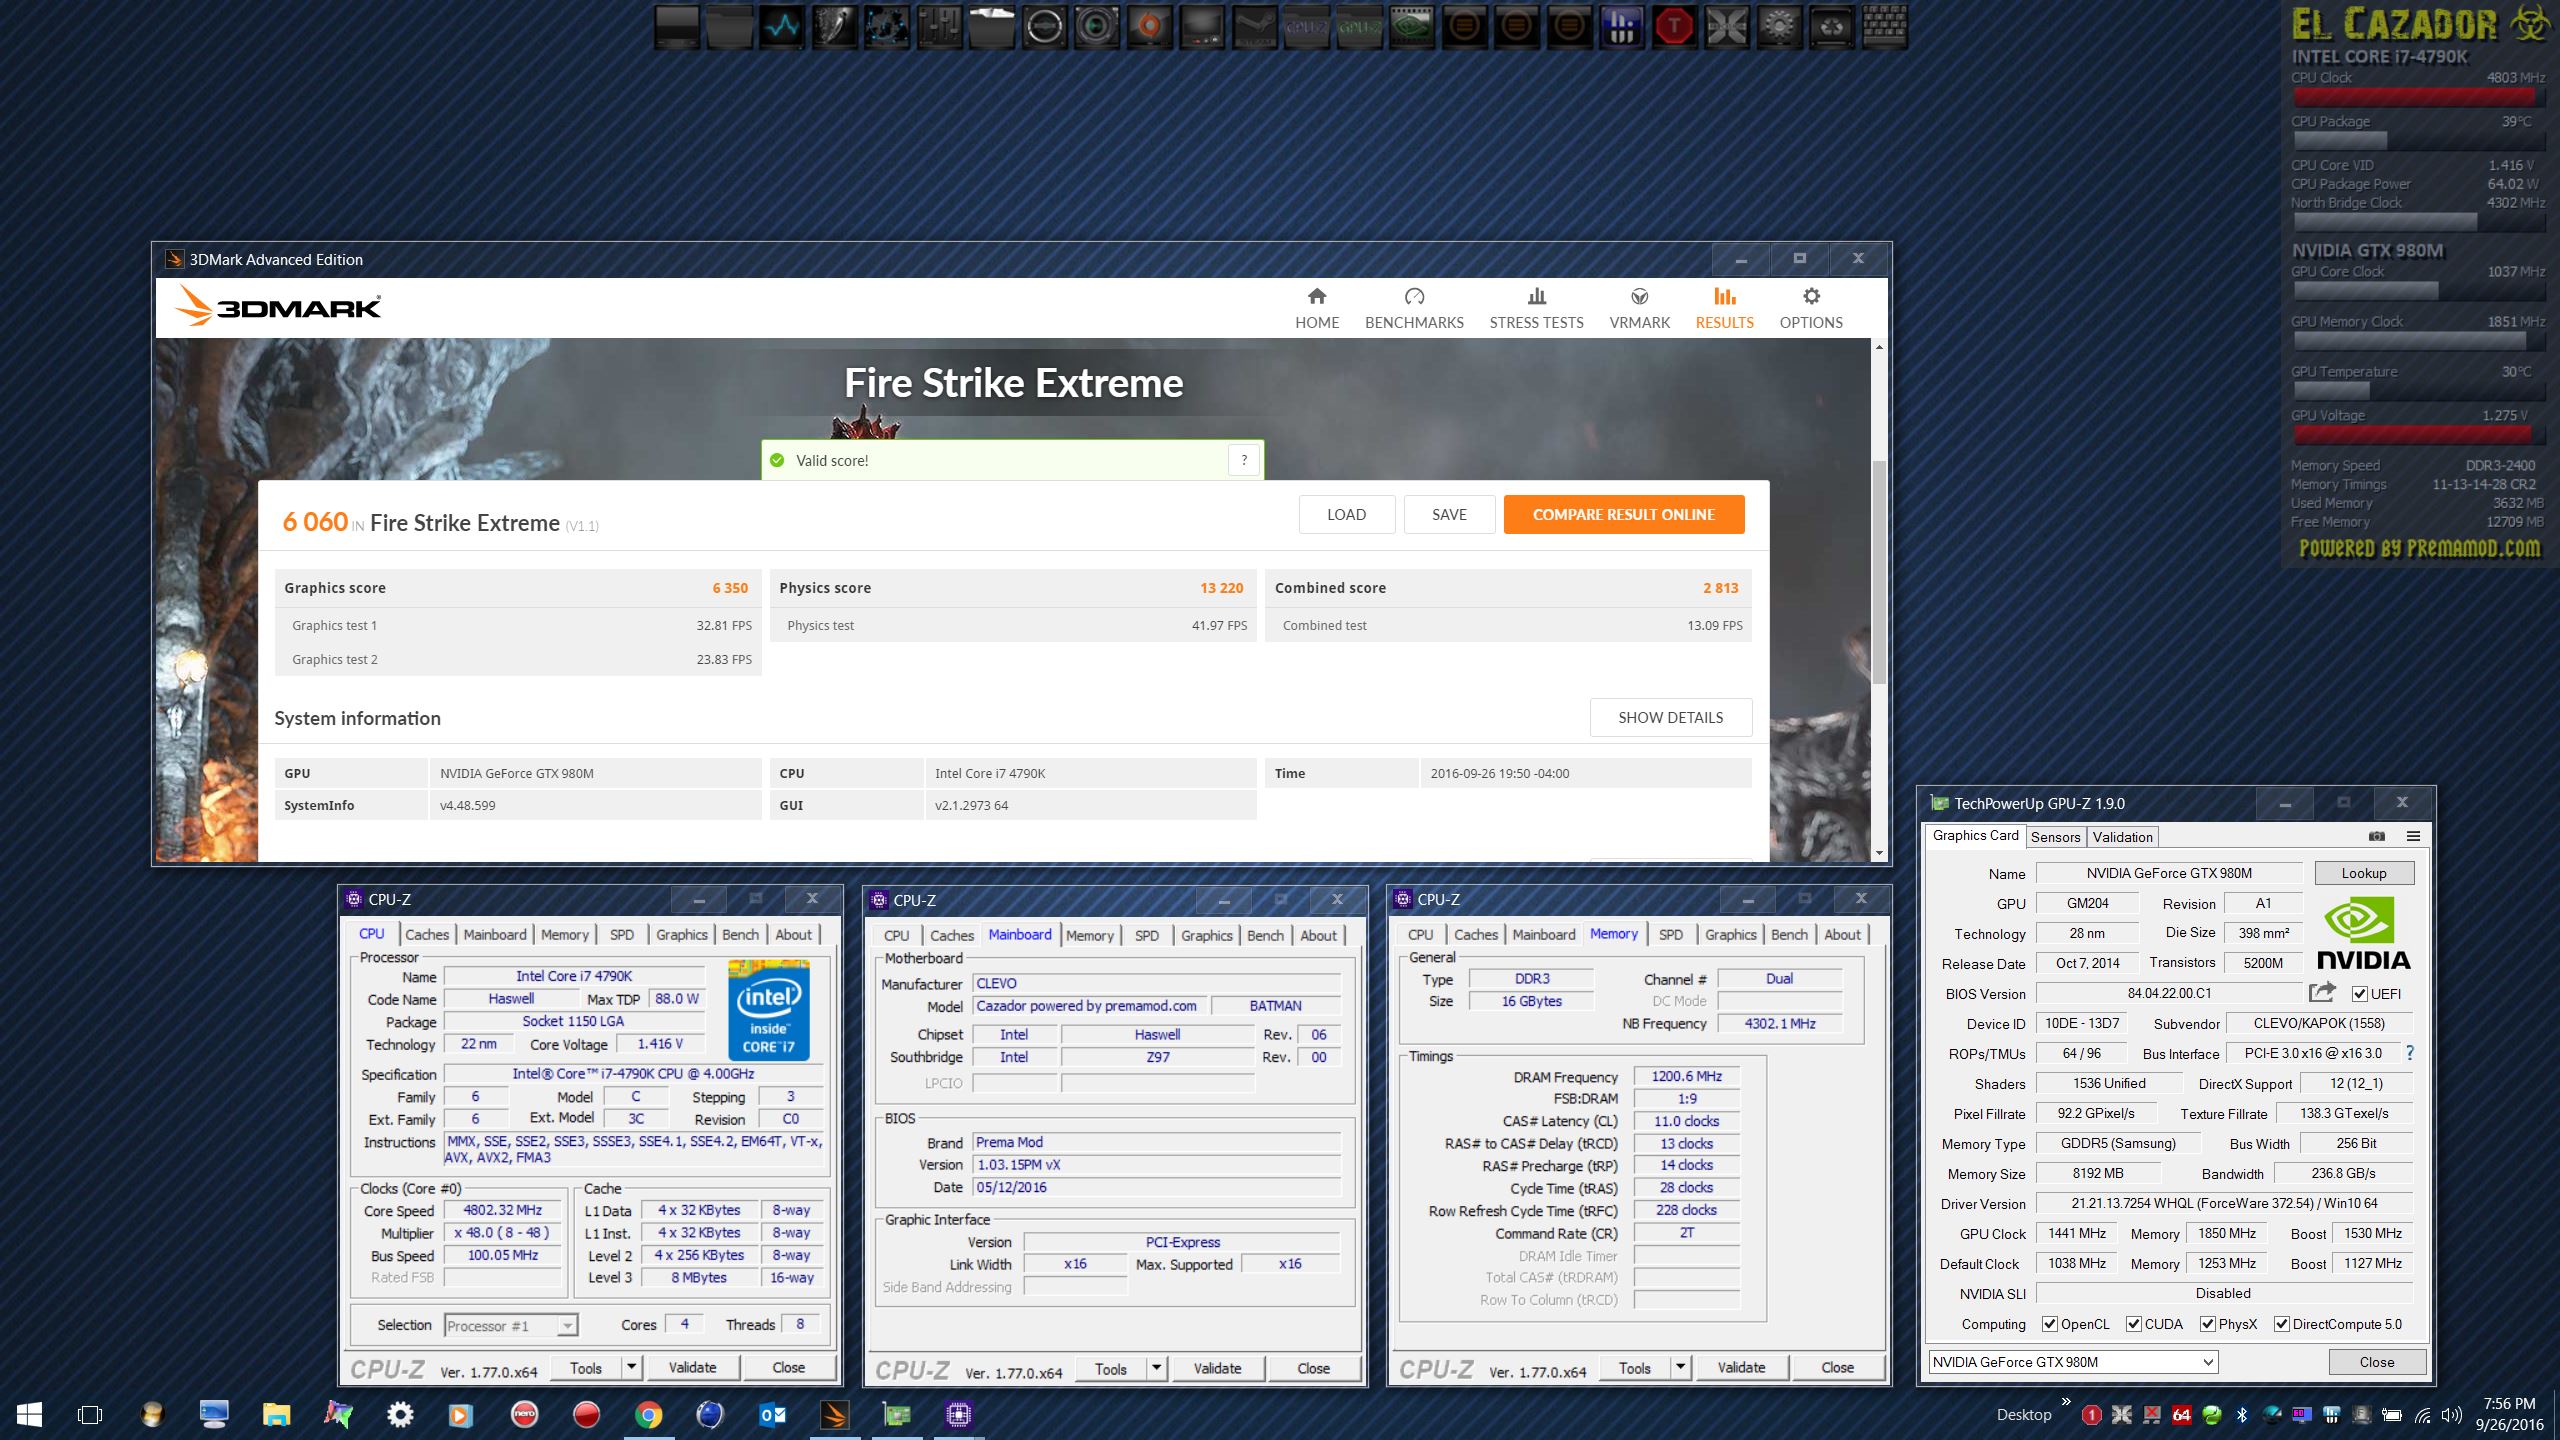This screenshot has height=1440, width=2560.
Task: Open BENCHMARKS in 3DMark navigation
Action: pyautogui.click(x=1414, y=309)
